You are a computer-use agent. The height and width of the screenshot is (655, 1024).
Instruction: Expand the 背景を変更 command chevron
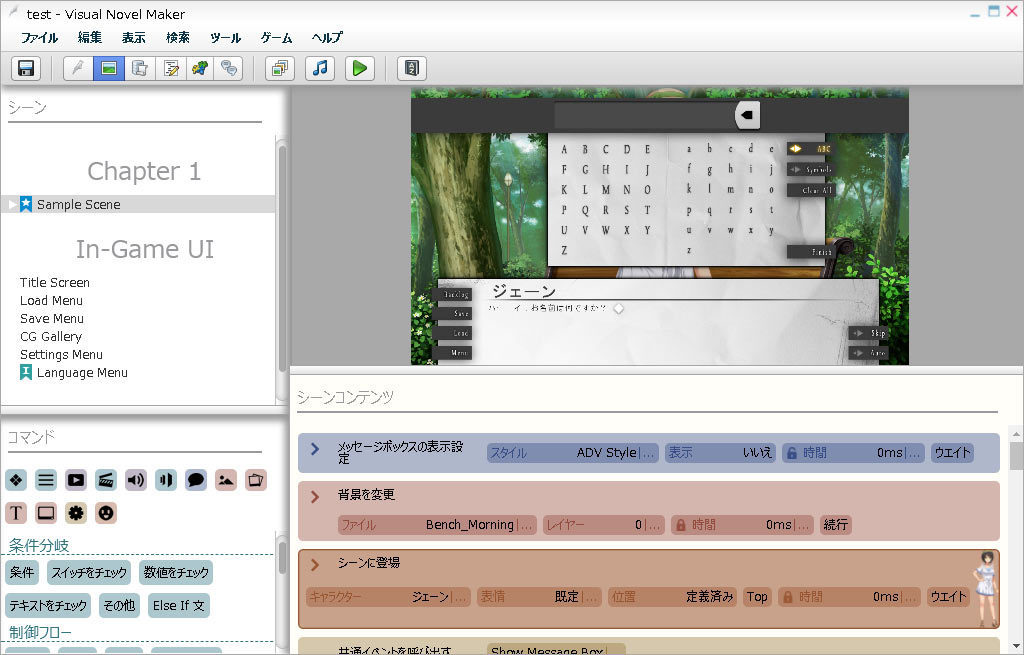coord(315,496)
